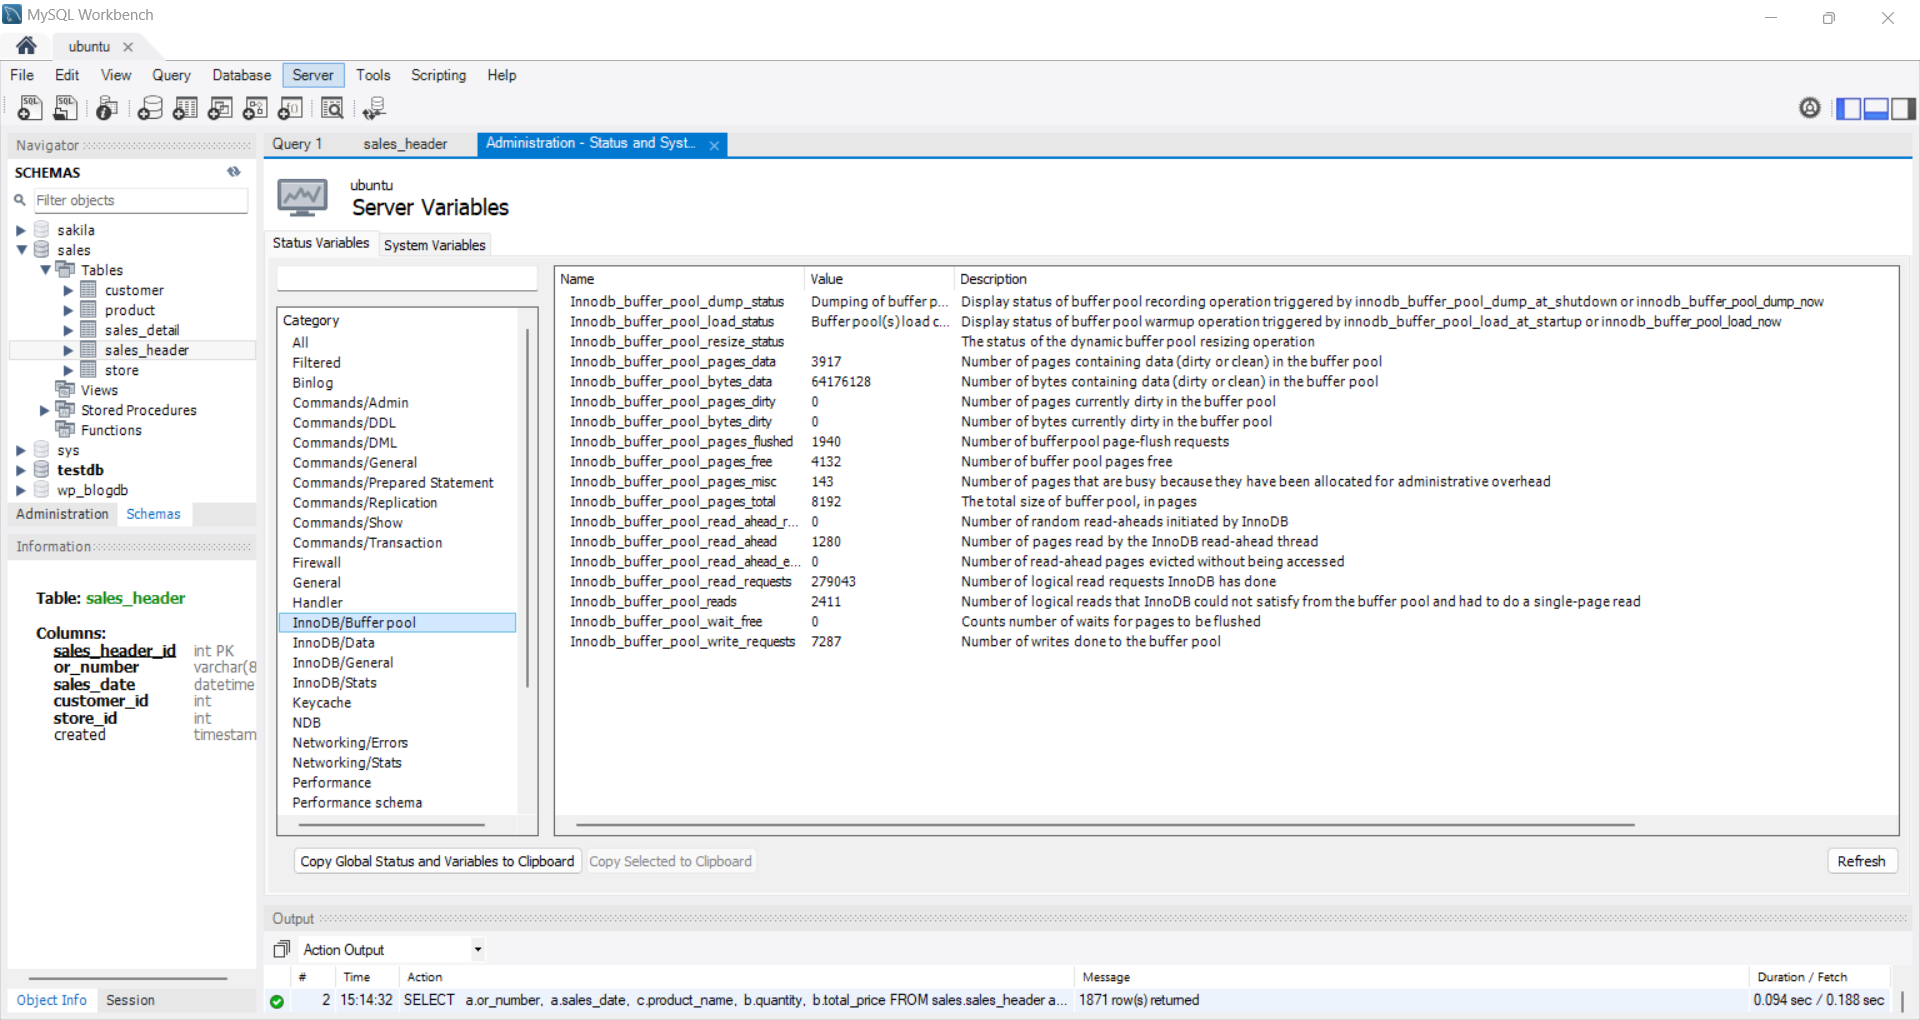Click the Filter objects search field
Screen dimensions: 1920x1020
(x=140, y=200)
